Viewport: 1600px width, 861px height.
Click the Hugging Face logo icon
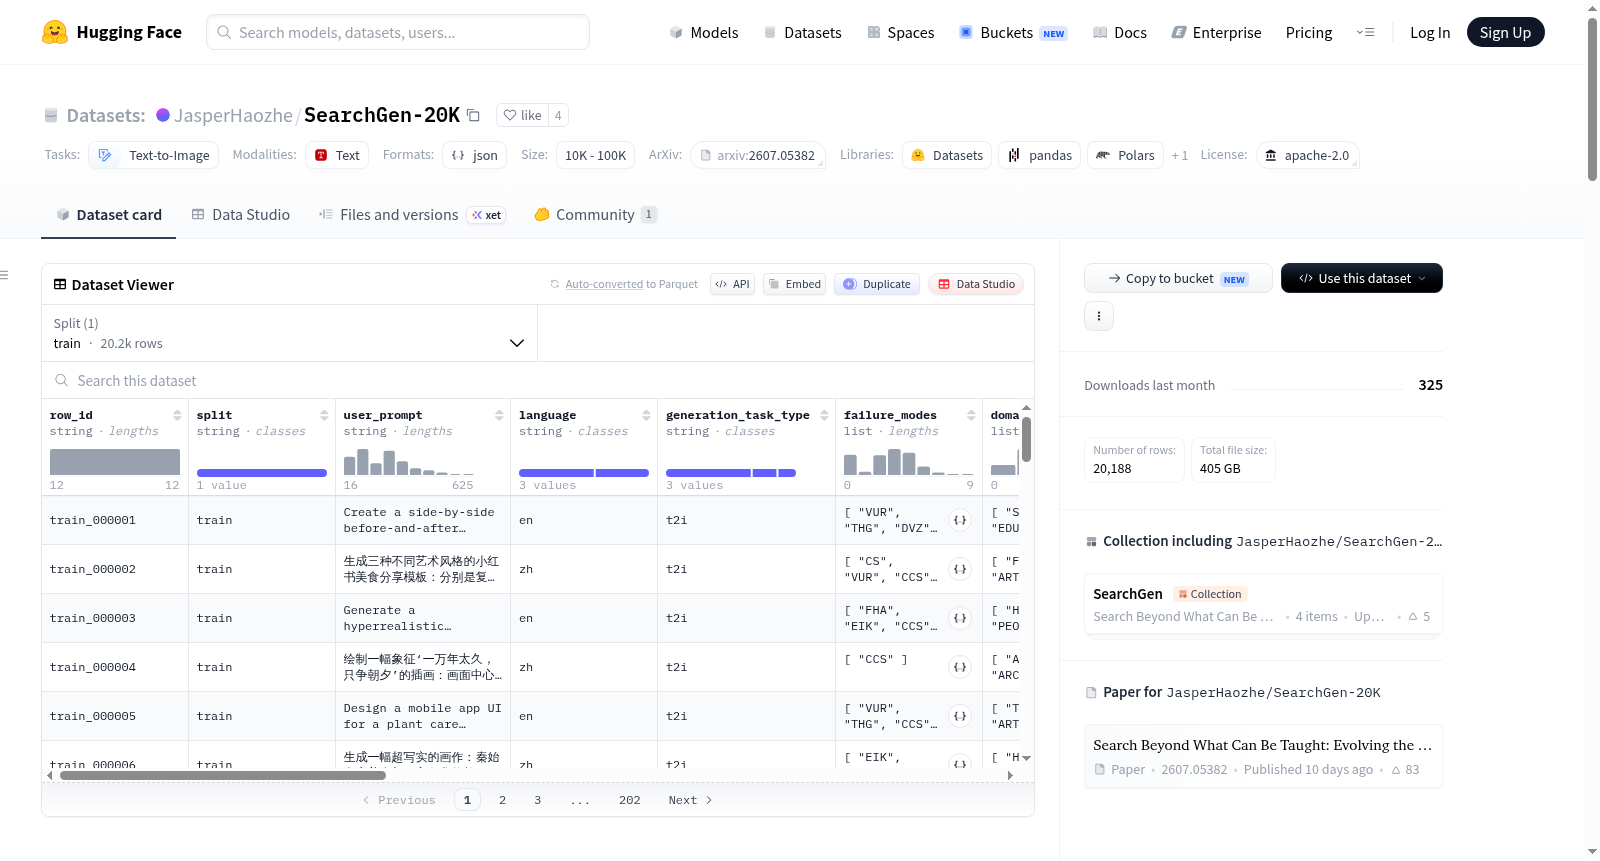55,32
